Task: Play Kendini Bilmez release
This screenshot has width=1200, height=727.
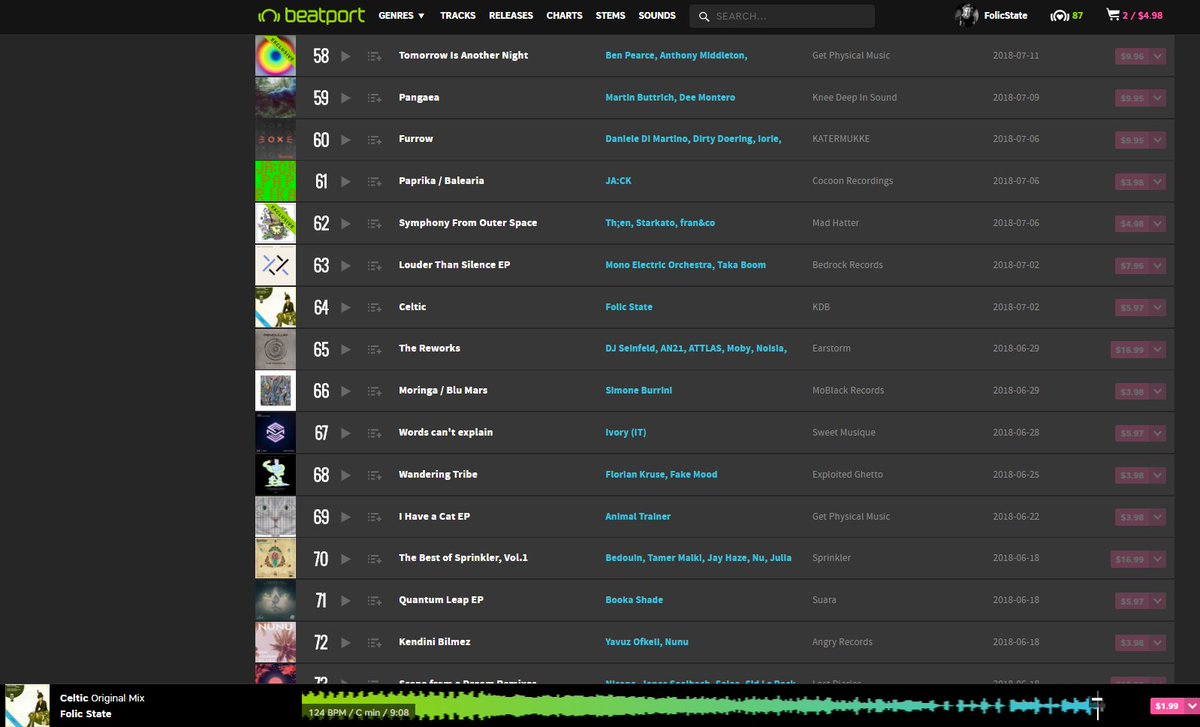Action: point(346,643)
